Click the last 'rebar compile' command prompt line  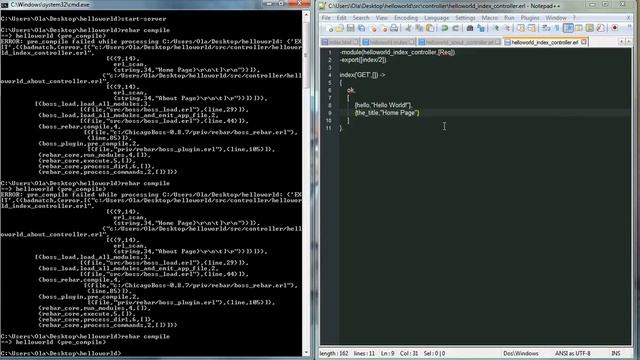pyautogui.click(x=85, y=337)
